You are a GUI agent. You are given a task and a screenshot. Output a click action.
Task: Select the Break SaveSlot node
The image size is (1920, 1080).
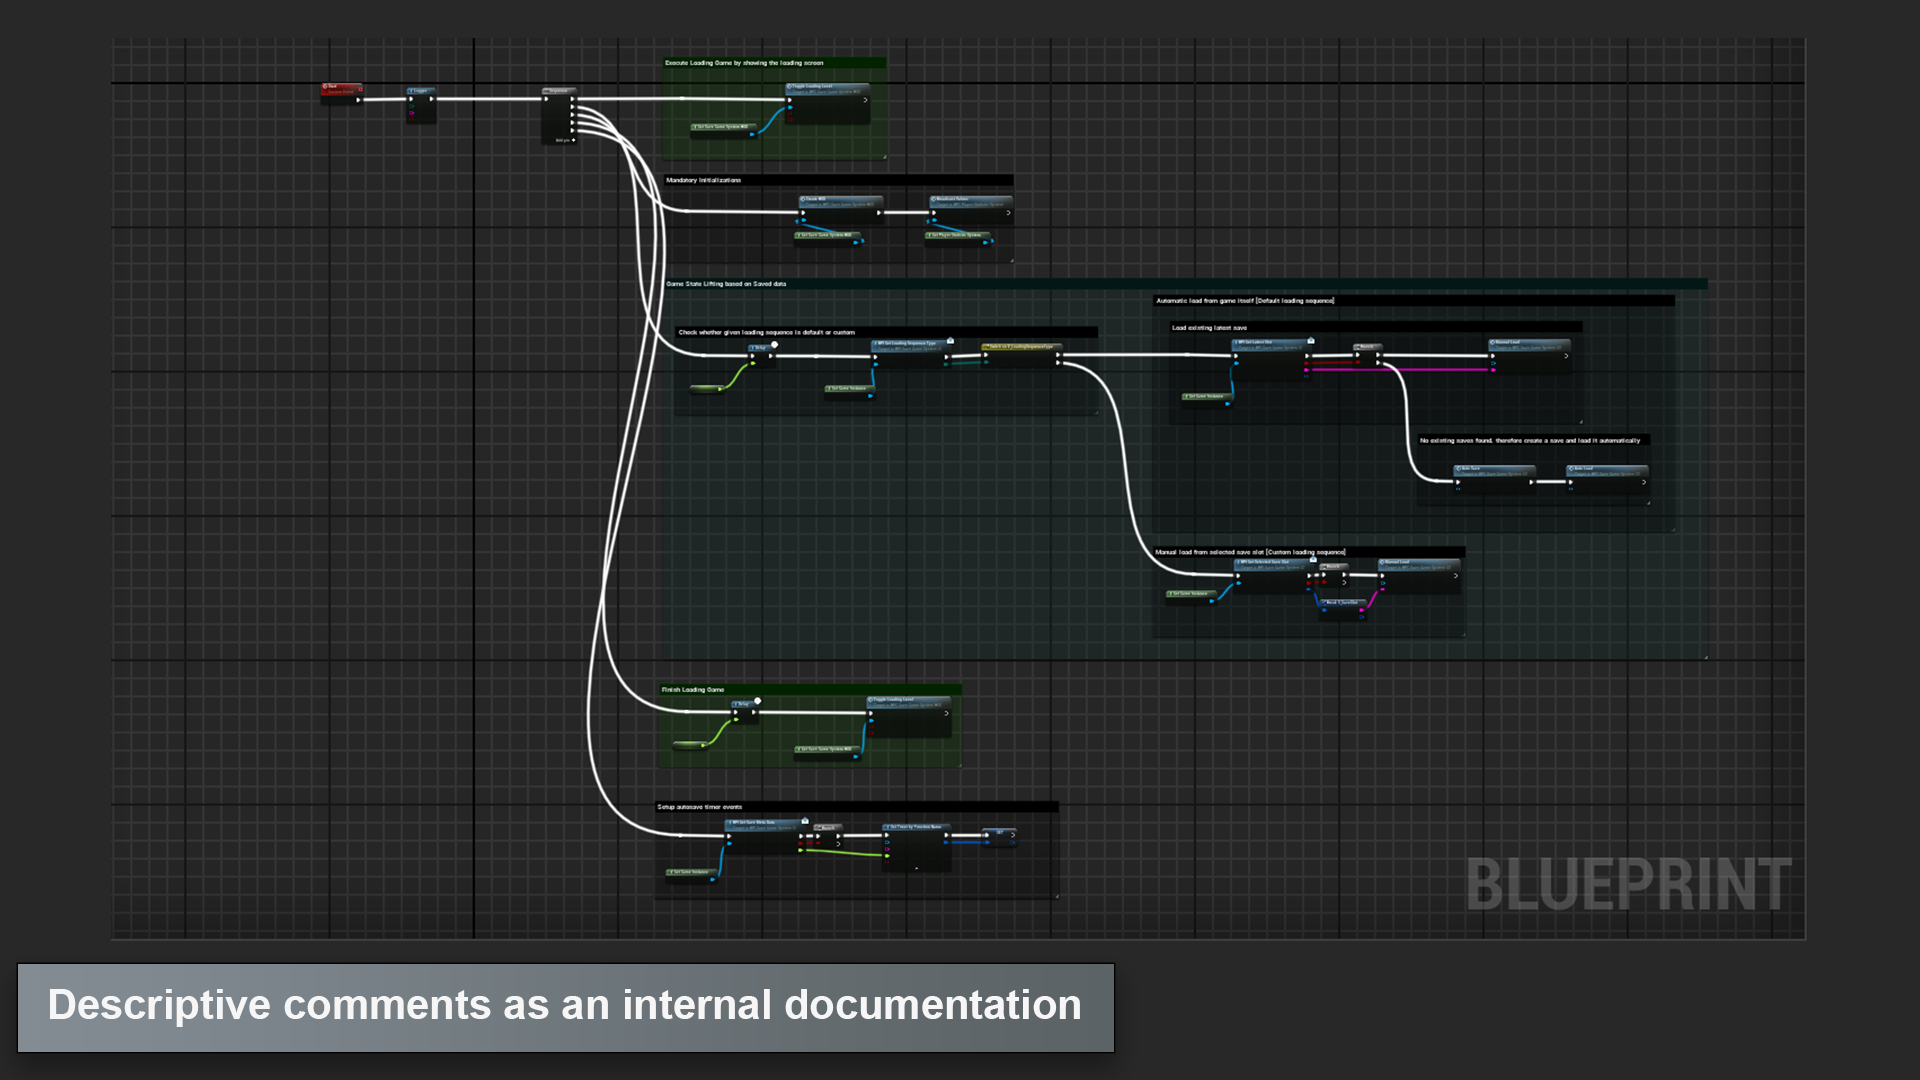pos(1342,603)
